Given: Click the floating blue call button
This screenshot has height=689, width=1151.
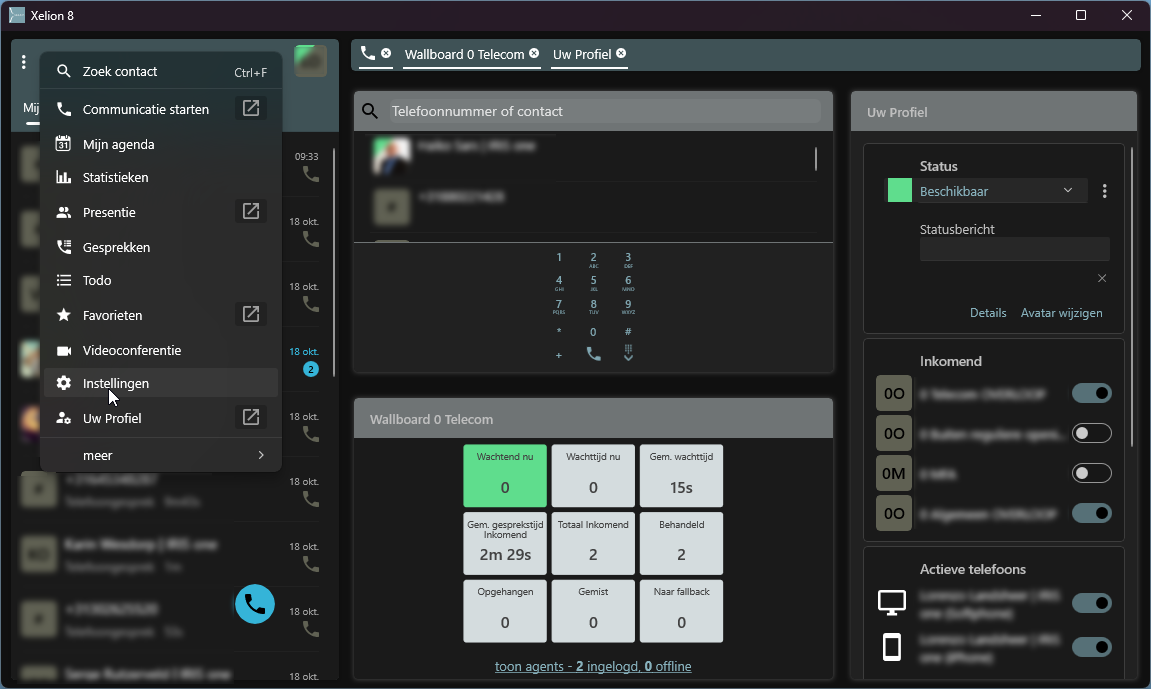Looking at the screenshot, I should (x=255, y=604).
